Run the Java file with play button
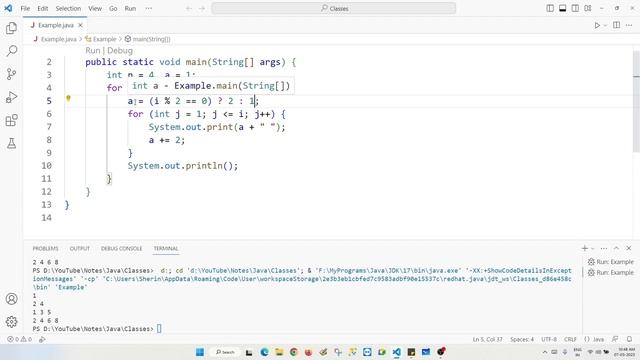The width and height of the screenshot is (640, 360). point(597,25)
